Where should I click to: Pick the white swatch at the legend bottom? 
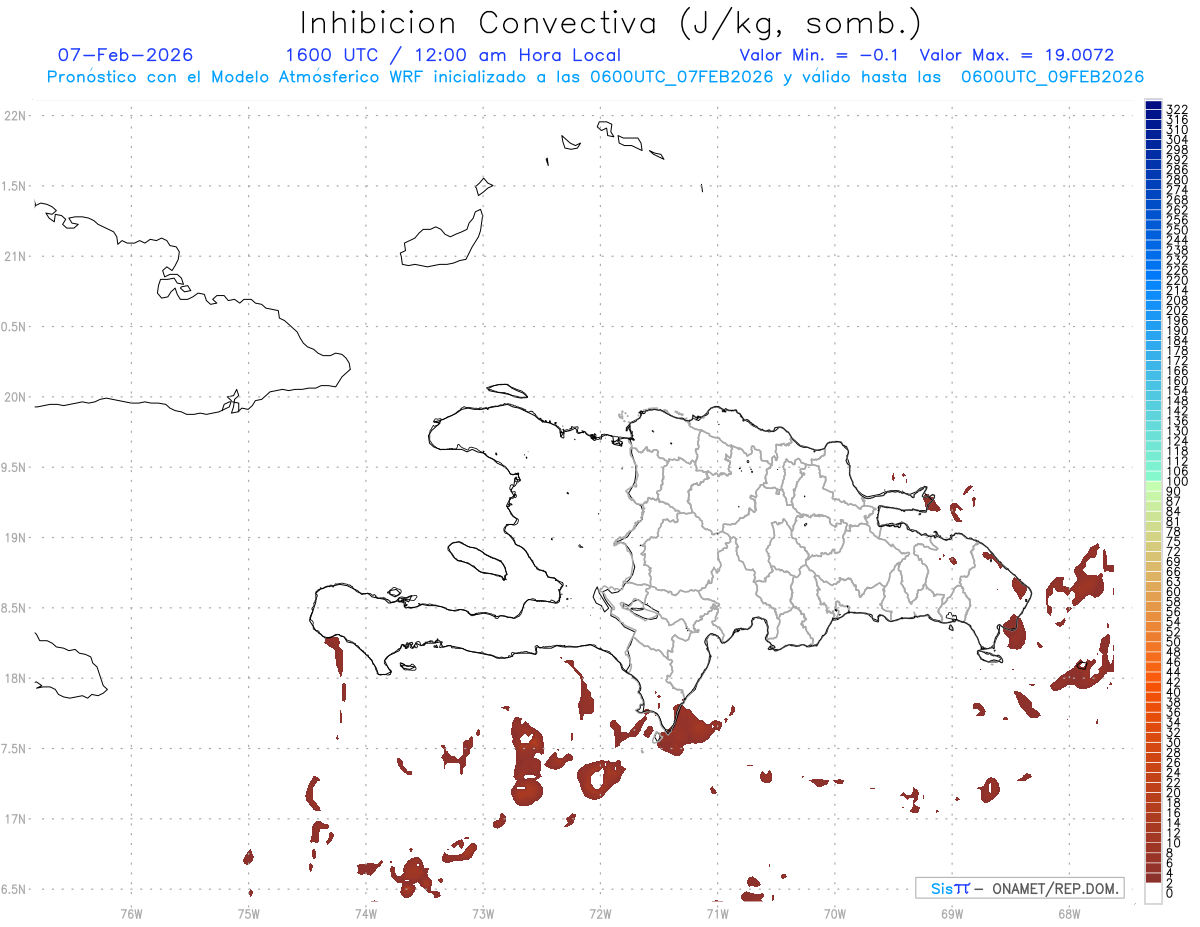[1153, 893]
